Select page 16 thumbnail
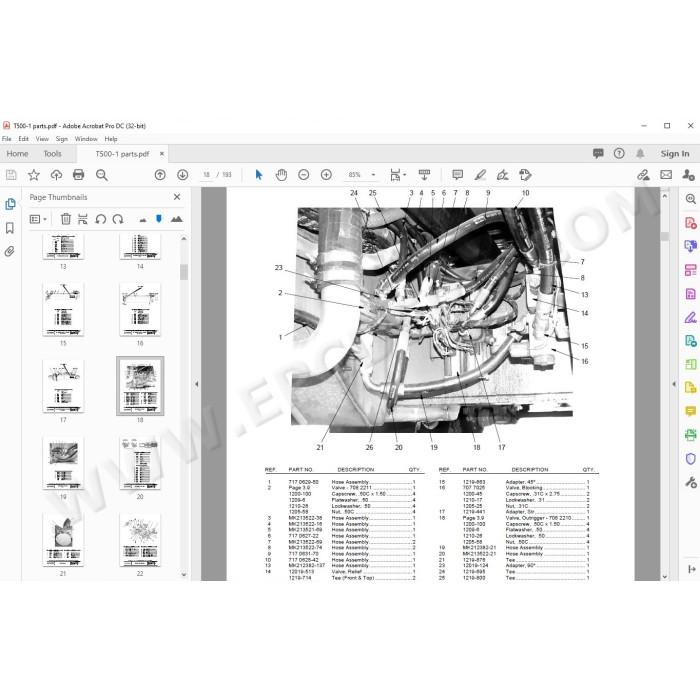700x700 pixels. click(x=140, y=310)
